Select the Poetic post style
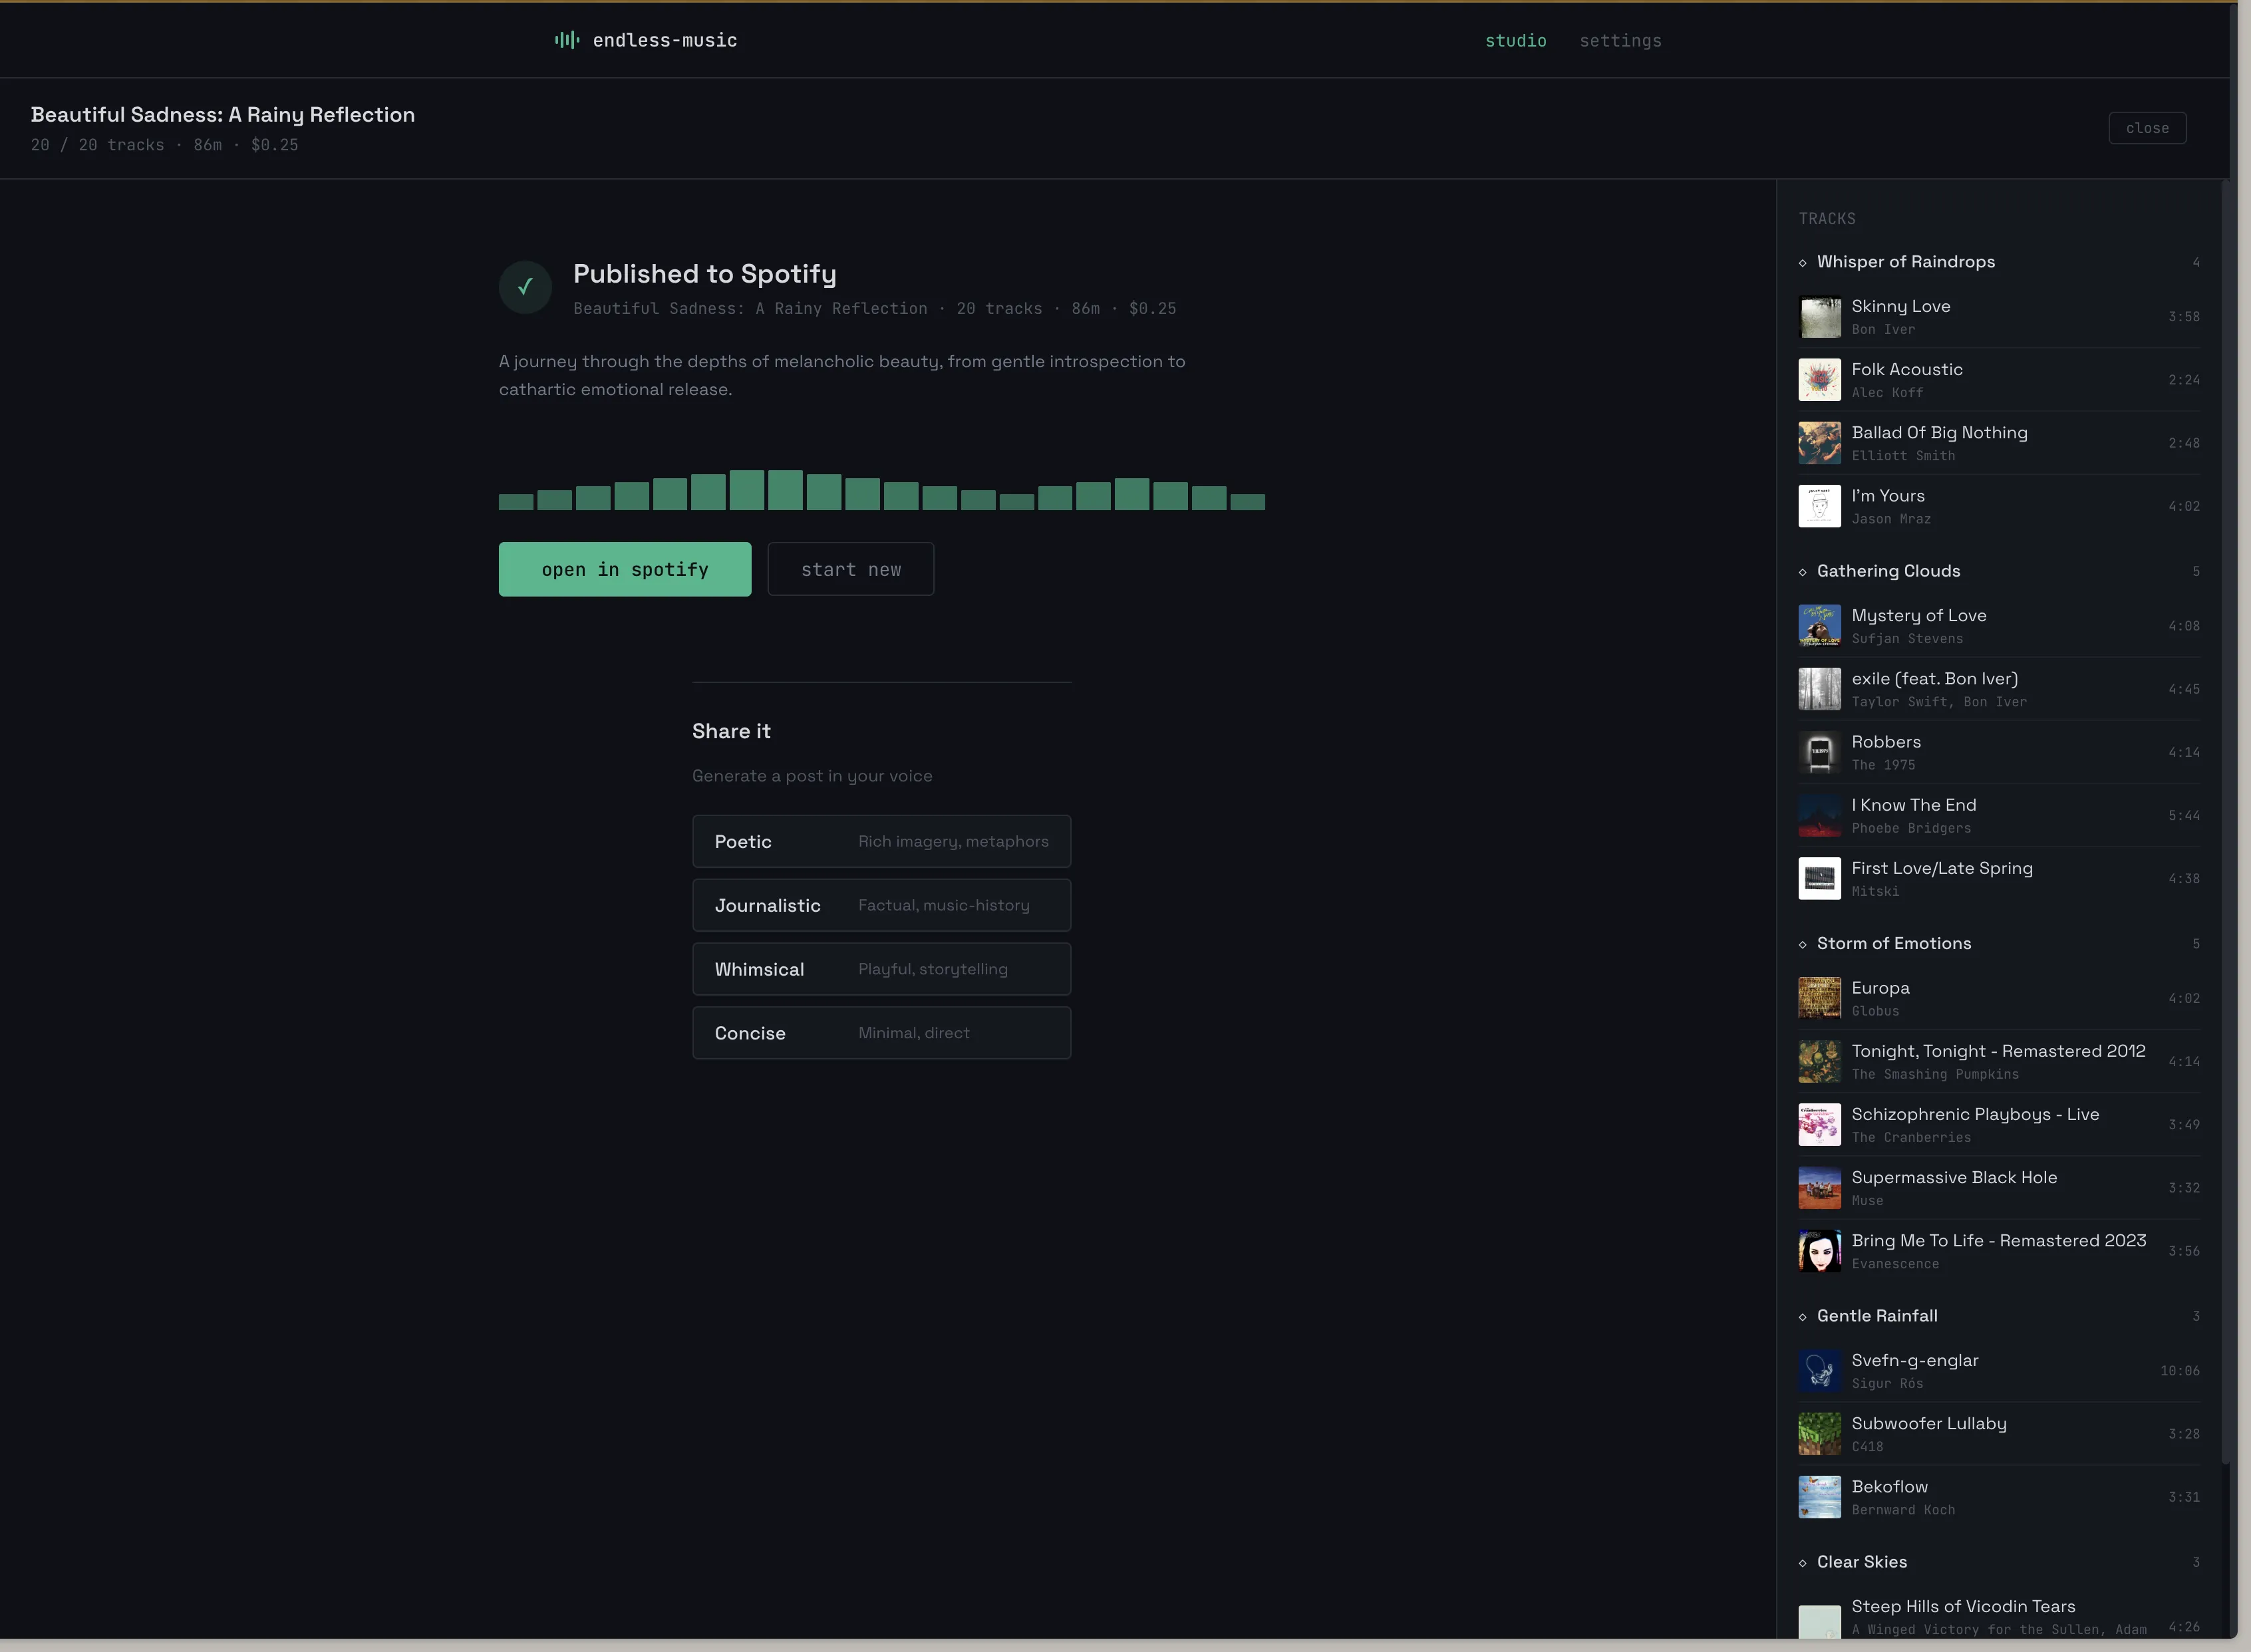2251x1652 pixels. pos(881,841)
